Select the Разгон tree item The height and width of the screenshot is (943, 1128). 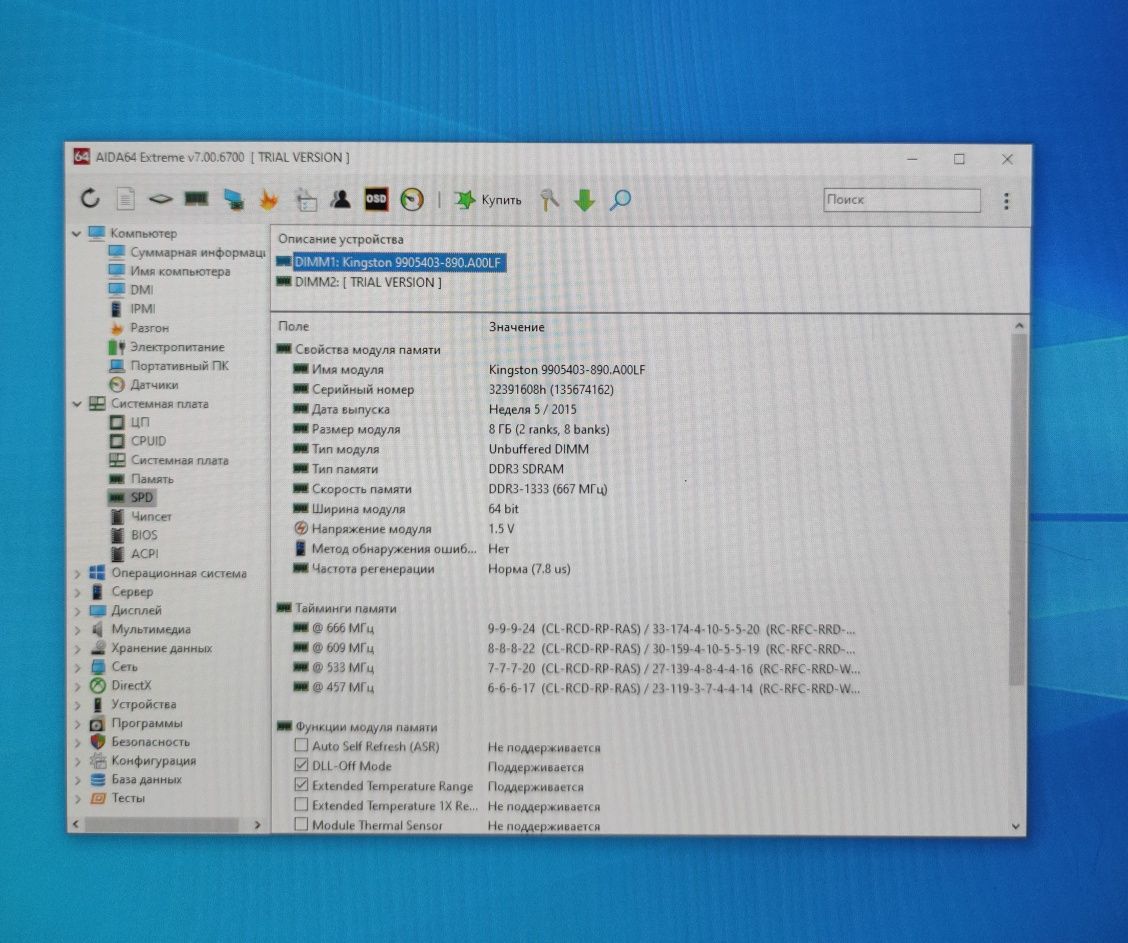pos(139,328)
